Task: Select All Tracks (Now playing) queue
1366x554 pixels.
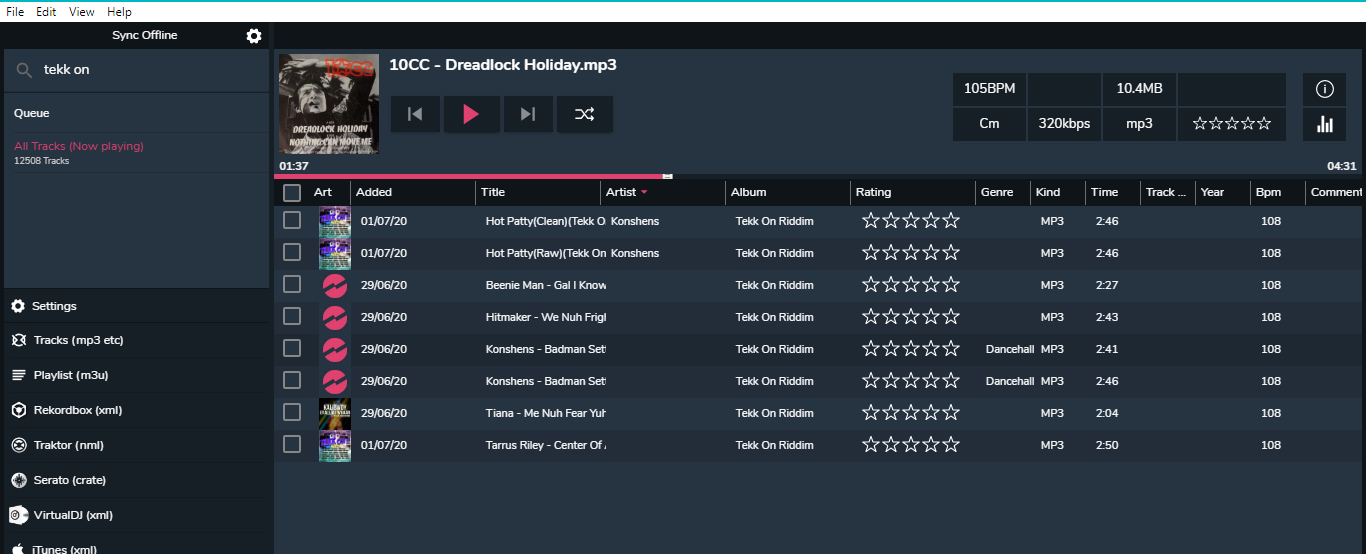Action: point(79,146)
